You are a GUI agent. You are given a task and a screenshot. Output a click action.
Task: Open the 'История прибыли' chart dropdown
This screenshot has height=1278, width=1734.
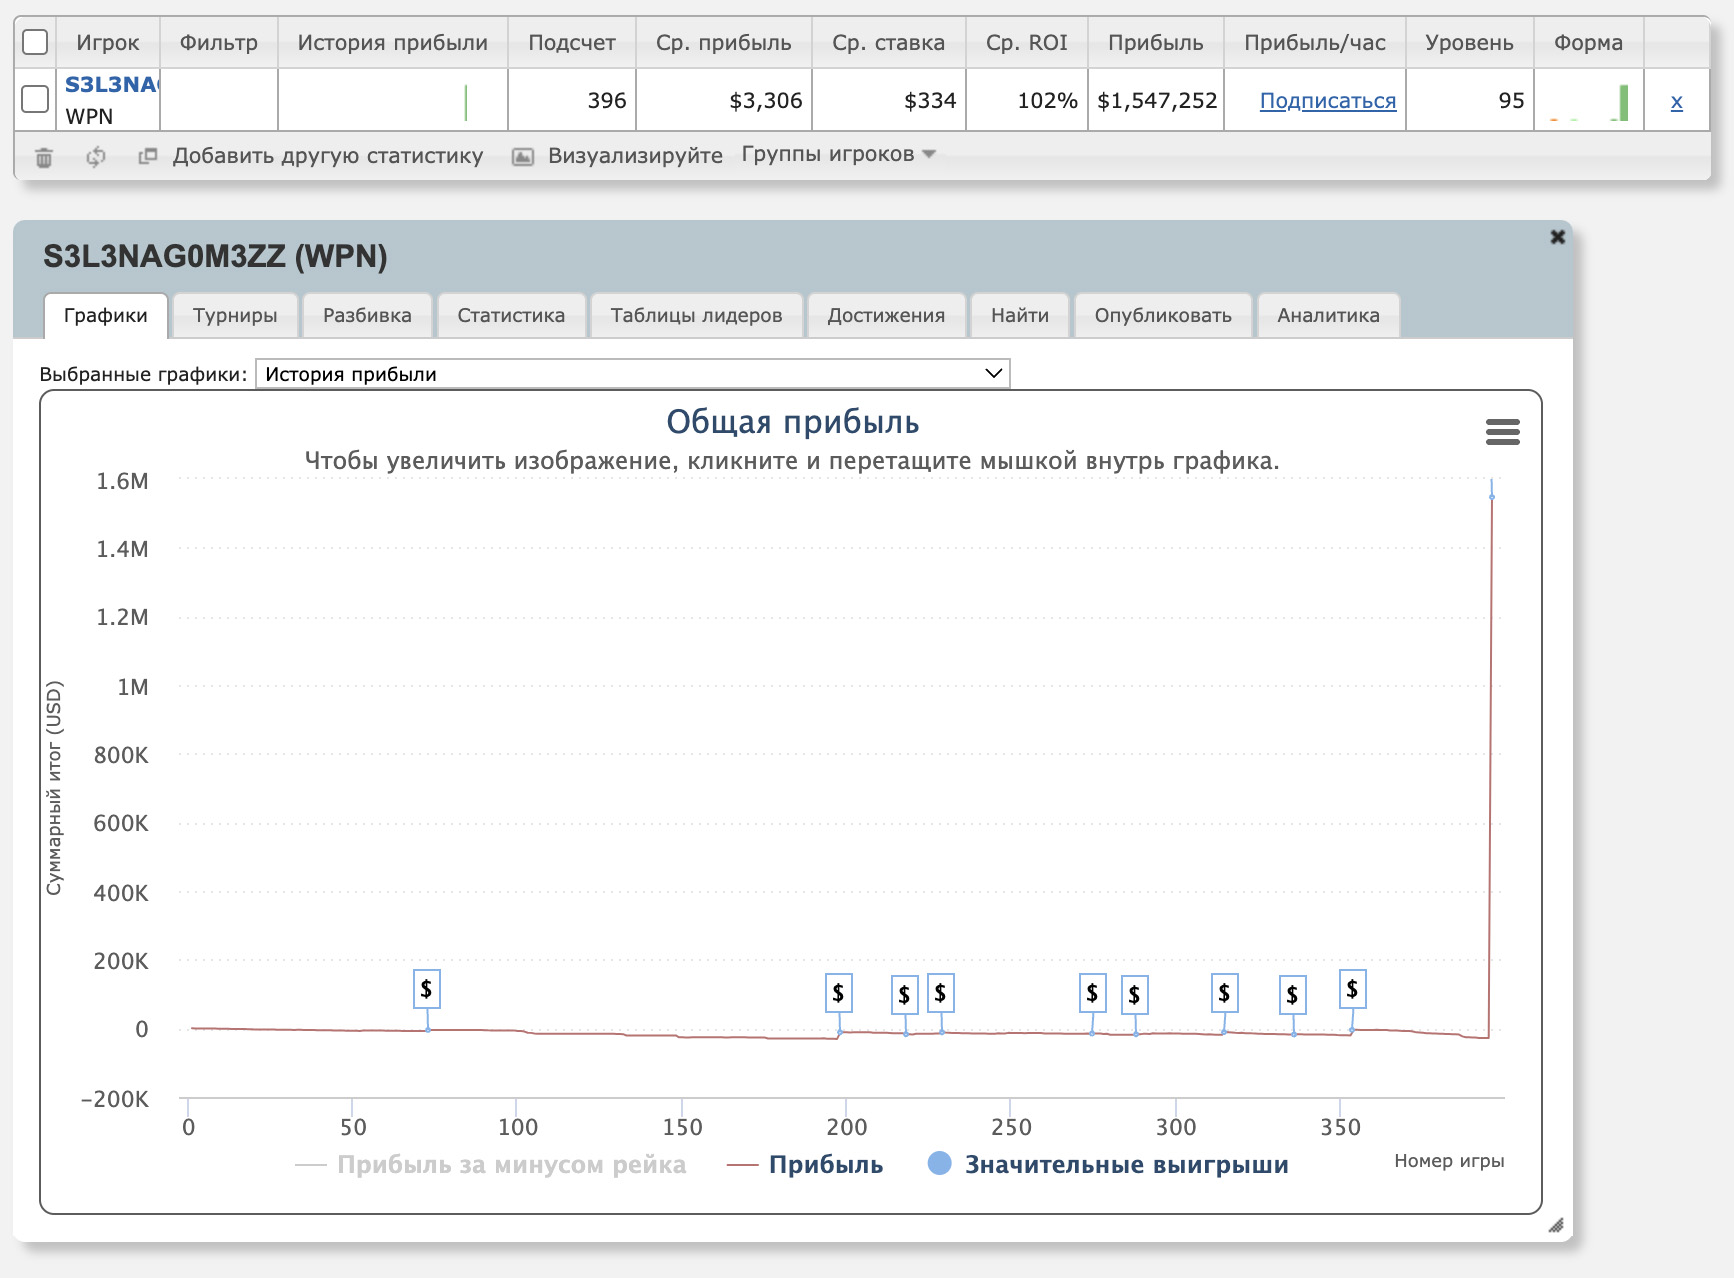(632, 374)
